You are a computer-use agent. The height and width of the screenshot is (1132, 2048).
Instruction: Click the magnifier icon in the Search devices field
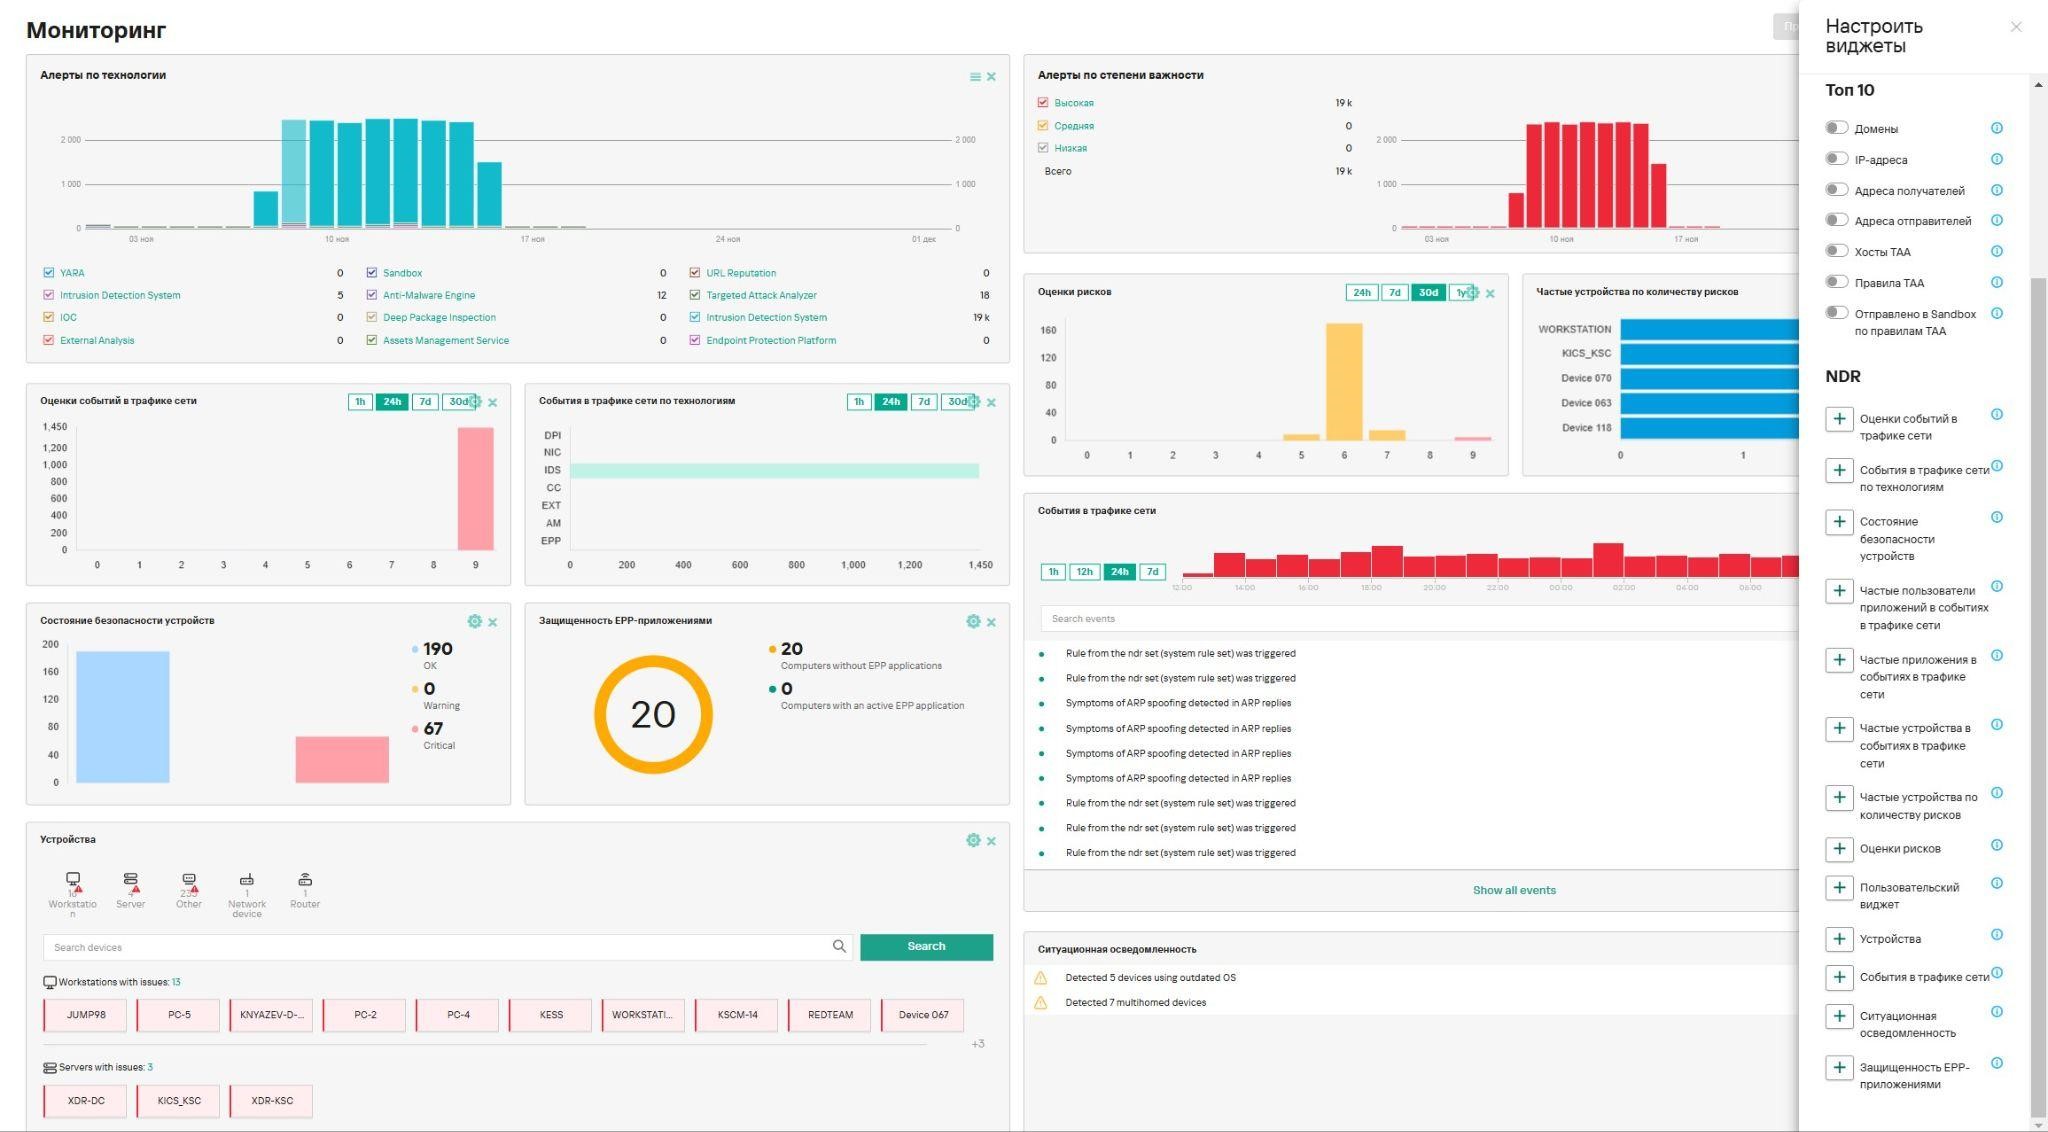click(839, 946)
